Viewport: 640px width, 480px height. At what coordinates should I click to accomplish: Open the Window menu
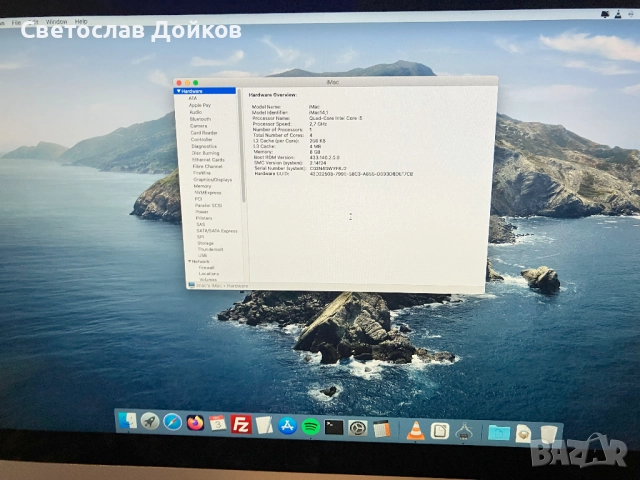pos(56,22)
